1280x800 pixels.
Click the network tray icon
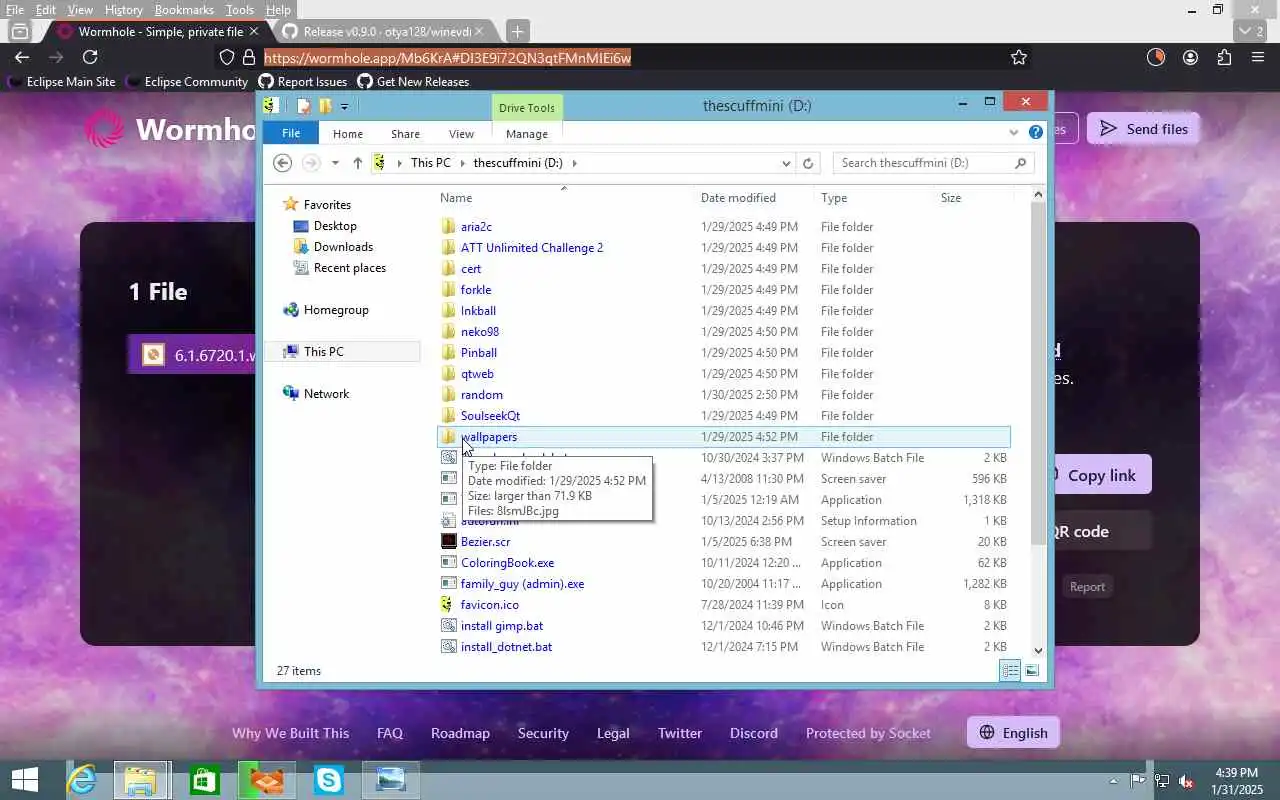pyautogui.click(x=1162, y=781)
